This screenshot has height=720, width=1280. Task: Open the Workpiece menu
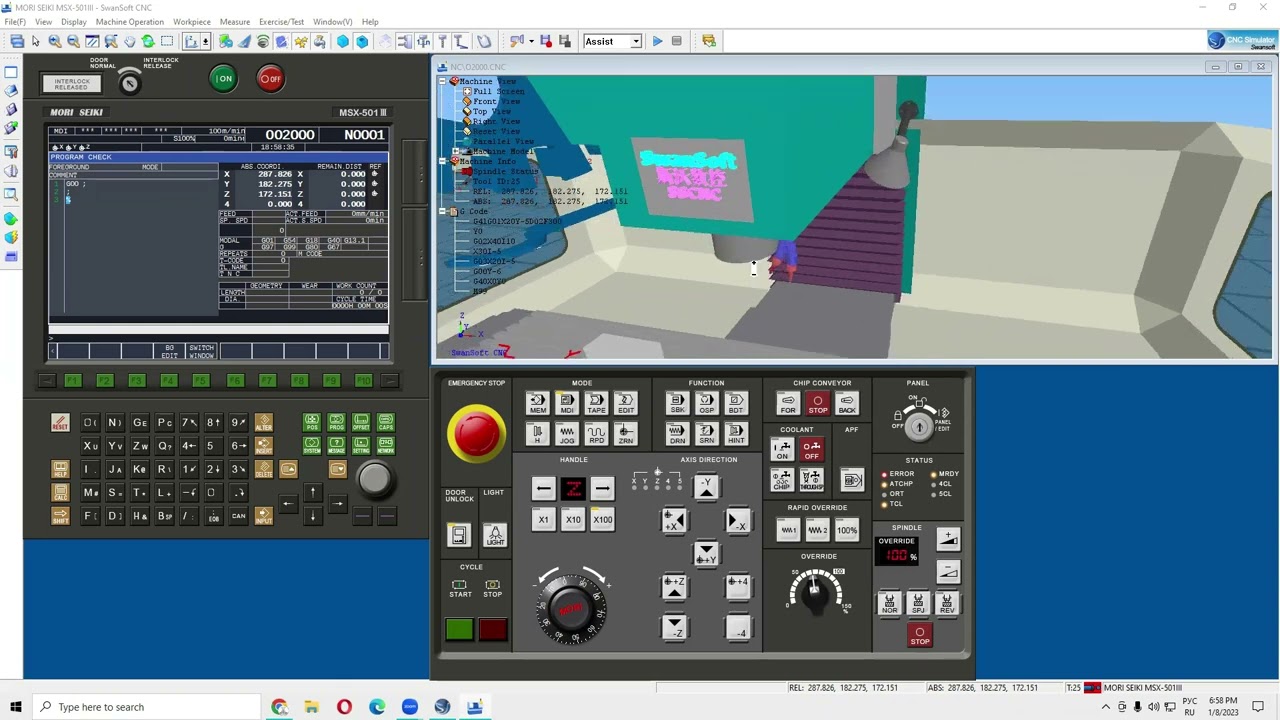tap(192, 21)
